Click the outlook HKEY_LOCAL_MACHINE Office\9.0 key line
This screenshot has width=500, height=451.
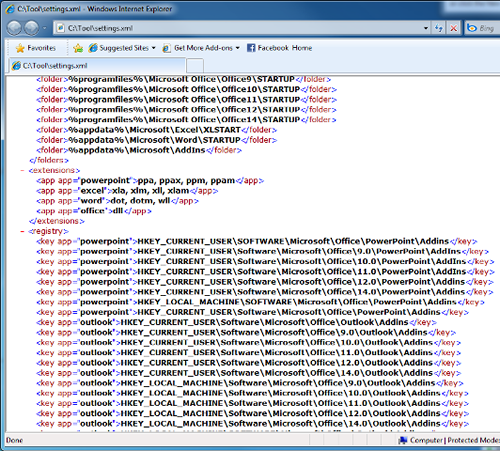(x=250, y=383)
